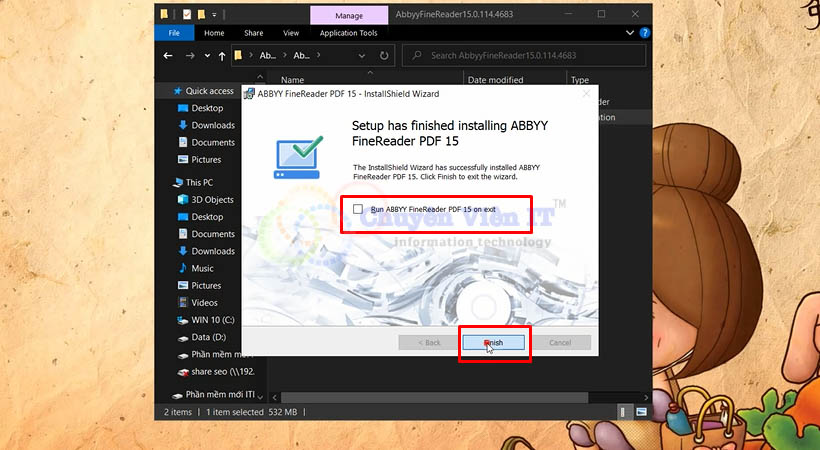Click the Up directory arrow

pyautogui.click(x=221, y=56)
